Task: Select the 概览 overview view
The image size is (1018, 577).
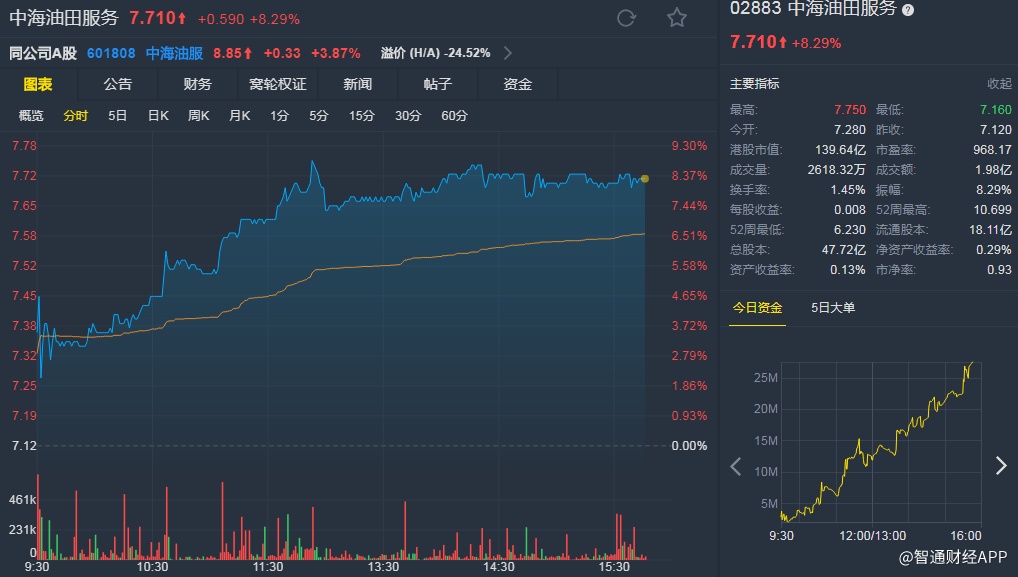Action: (x=31, y=116)
